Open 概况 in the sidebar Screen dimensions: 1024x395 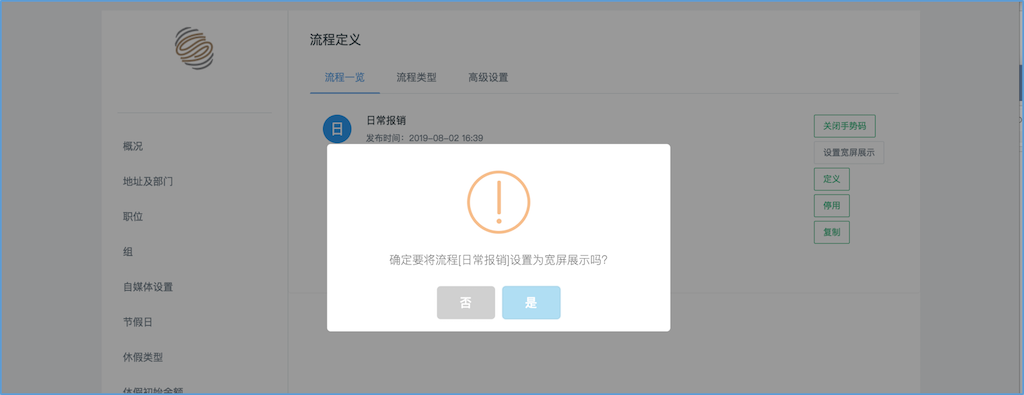[133, 146]
